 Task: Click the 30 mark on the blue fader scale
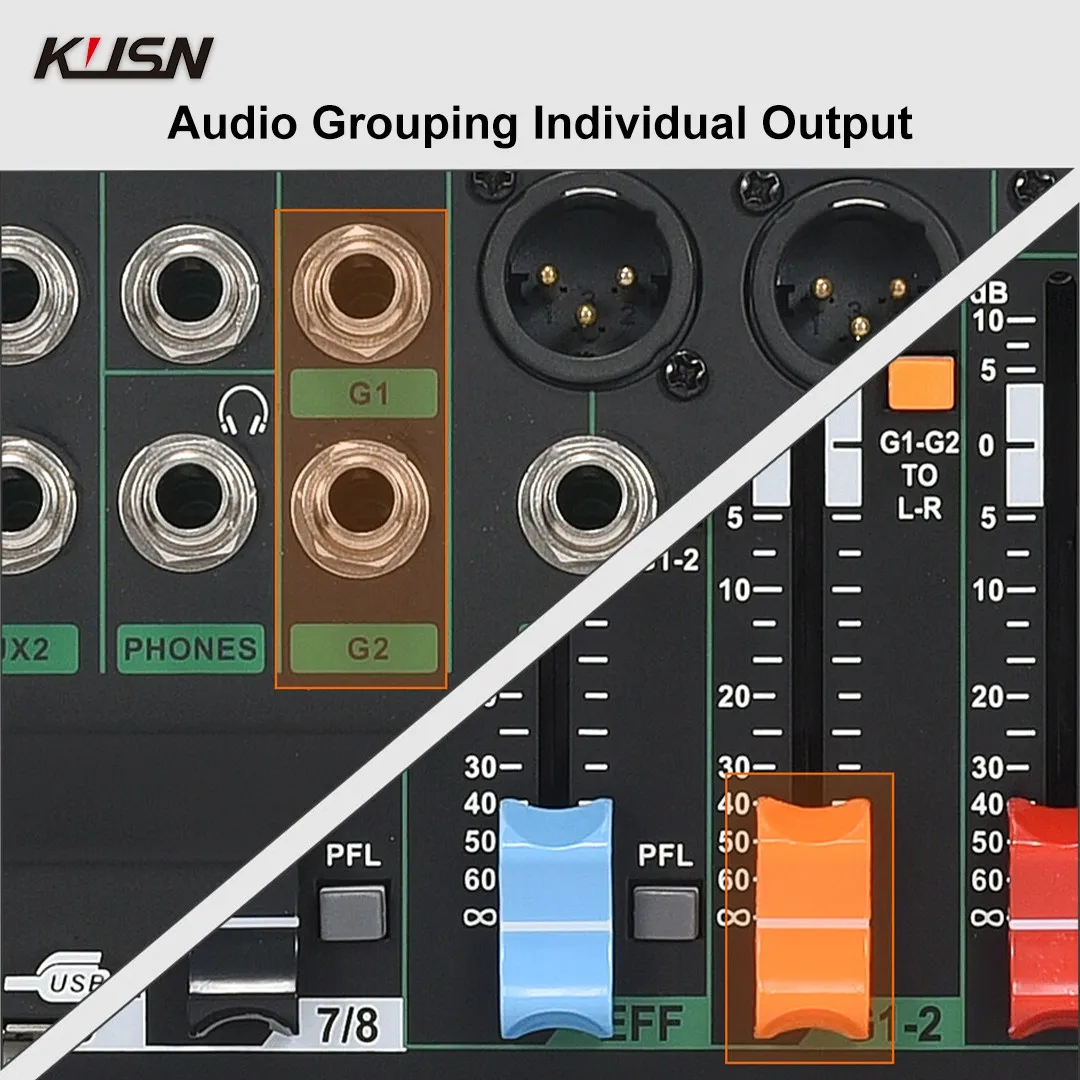coord(481,767)
